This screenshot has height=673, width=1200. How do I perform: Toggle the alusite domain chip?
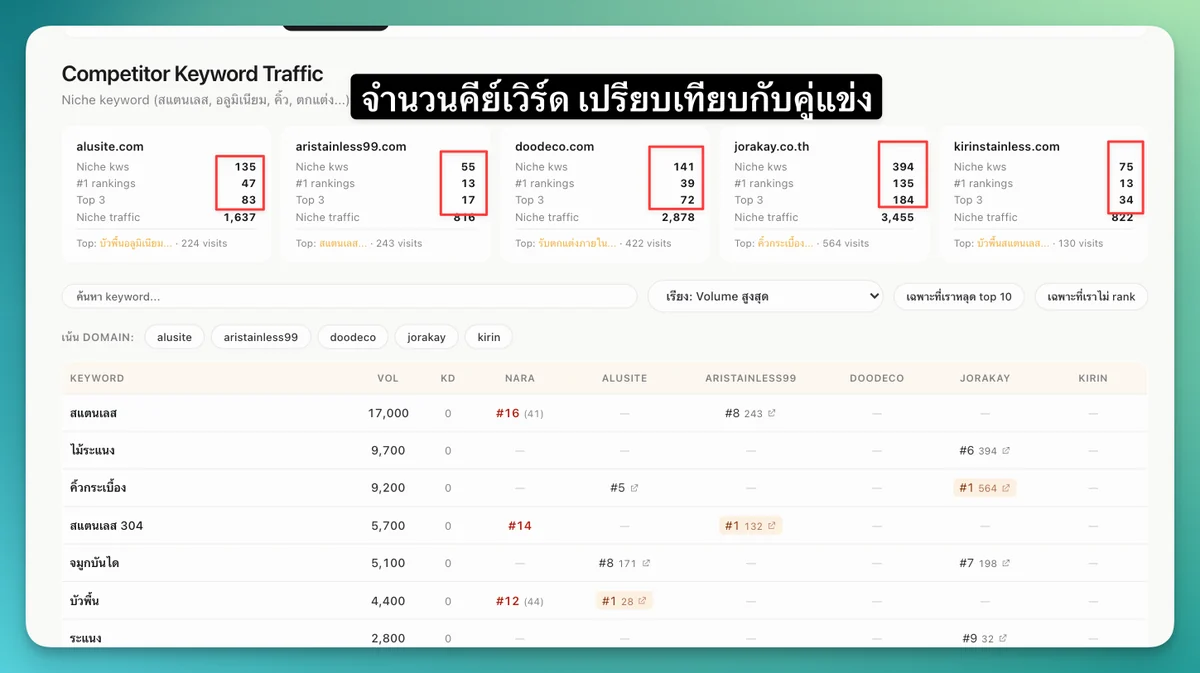coord(174,337)
